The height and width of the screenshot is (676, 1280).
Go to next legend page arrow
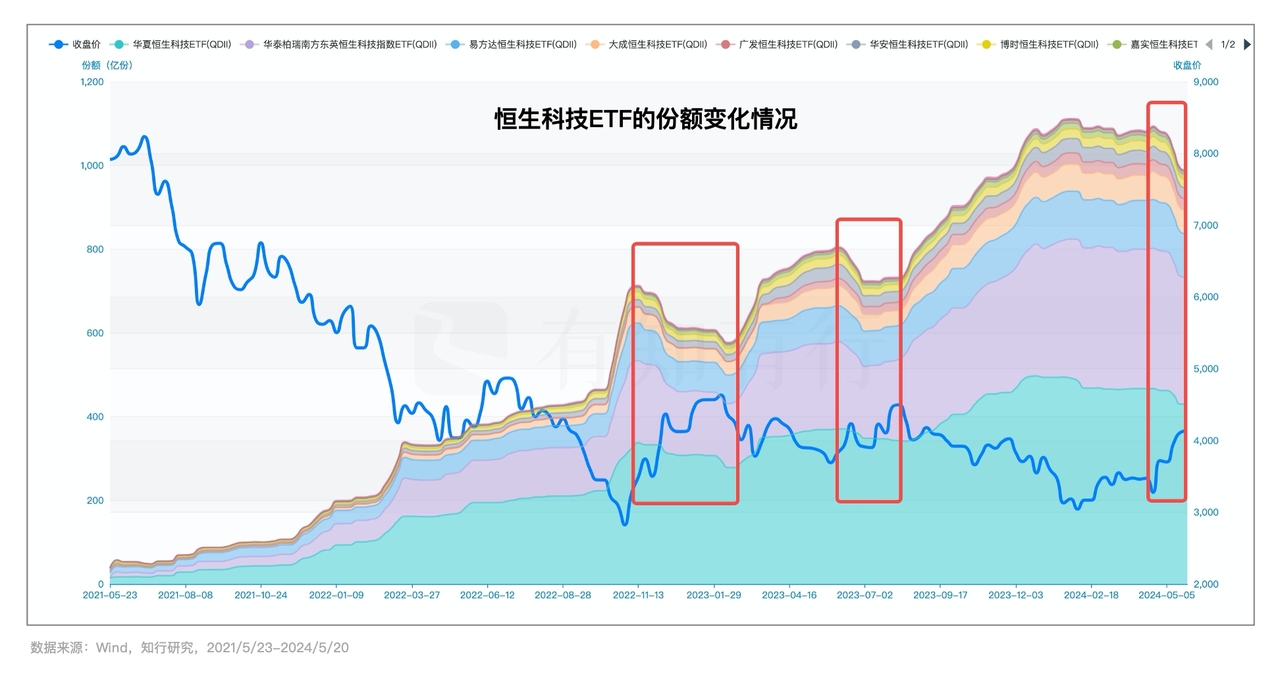pos(1247,45)
